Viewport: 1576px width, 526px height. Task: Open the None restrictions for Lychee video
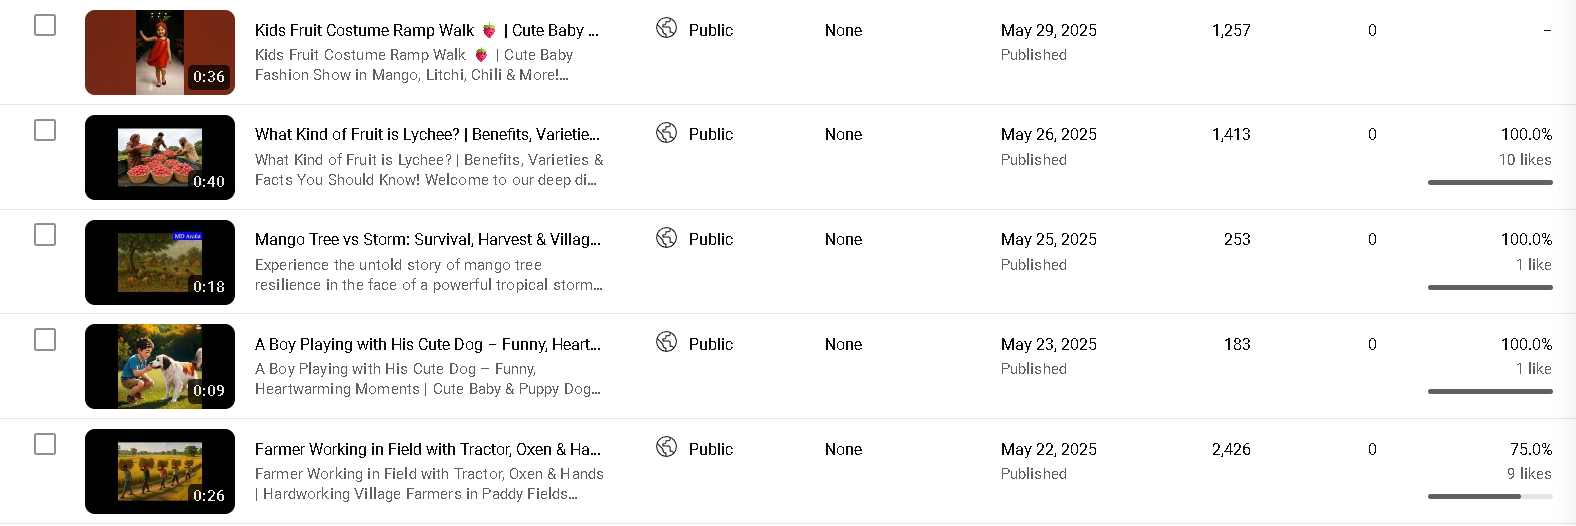click(843, 134)
